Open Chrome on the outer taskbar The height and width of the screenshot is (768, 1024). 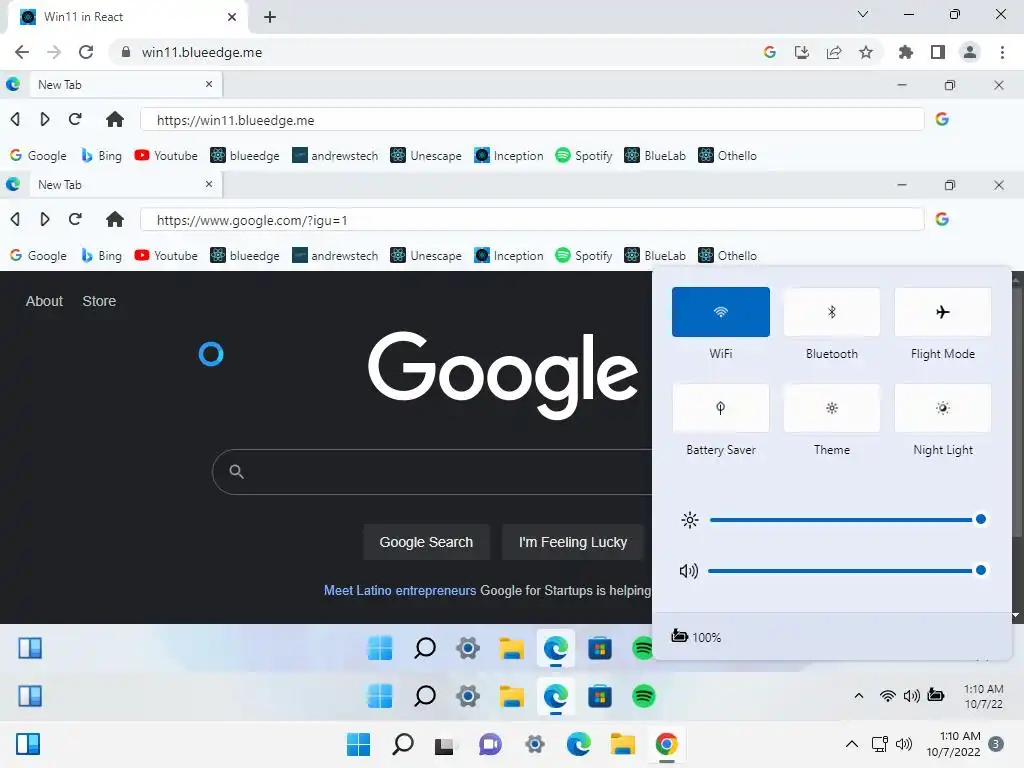[x=666, y=744]
